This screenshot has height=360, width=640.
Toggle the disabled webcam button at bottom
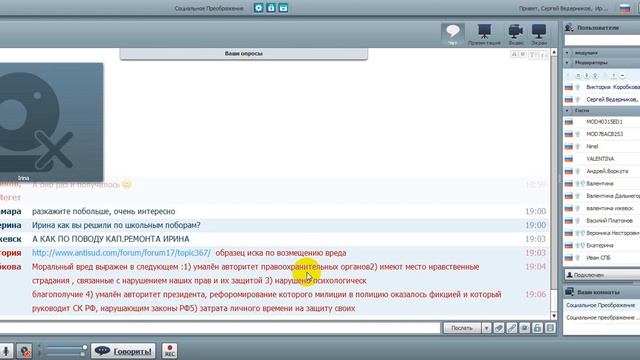pos(24,351)
